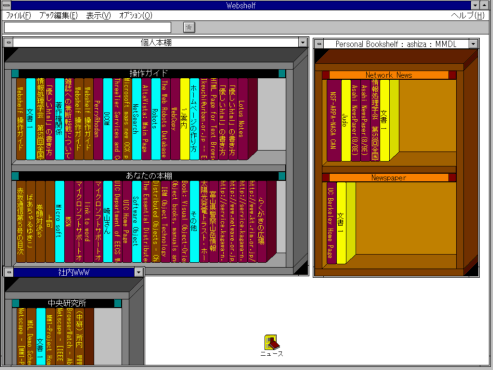The image size is (493, 370).
Task: Click the teal square left of 操作ガイド shelf label
Action: (x=15, y=73)
